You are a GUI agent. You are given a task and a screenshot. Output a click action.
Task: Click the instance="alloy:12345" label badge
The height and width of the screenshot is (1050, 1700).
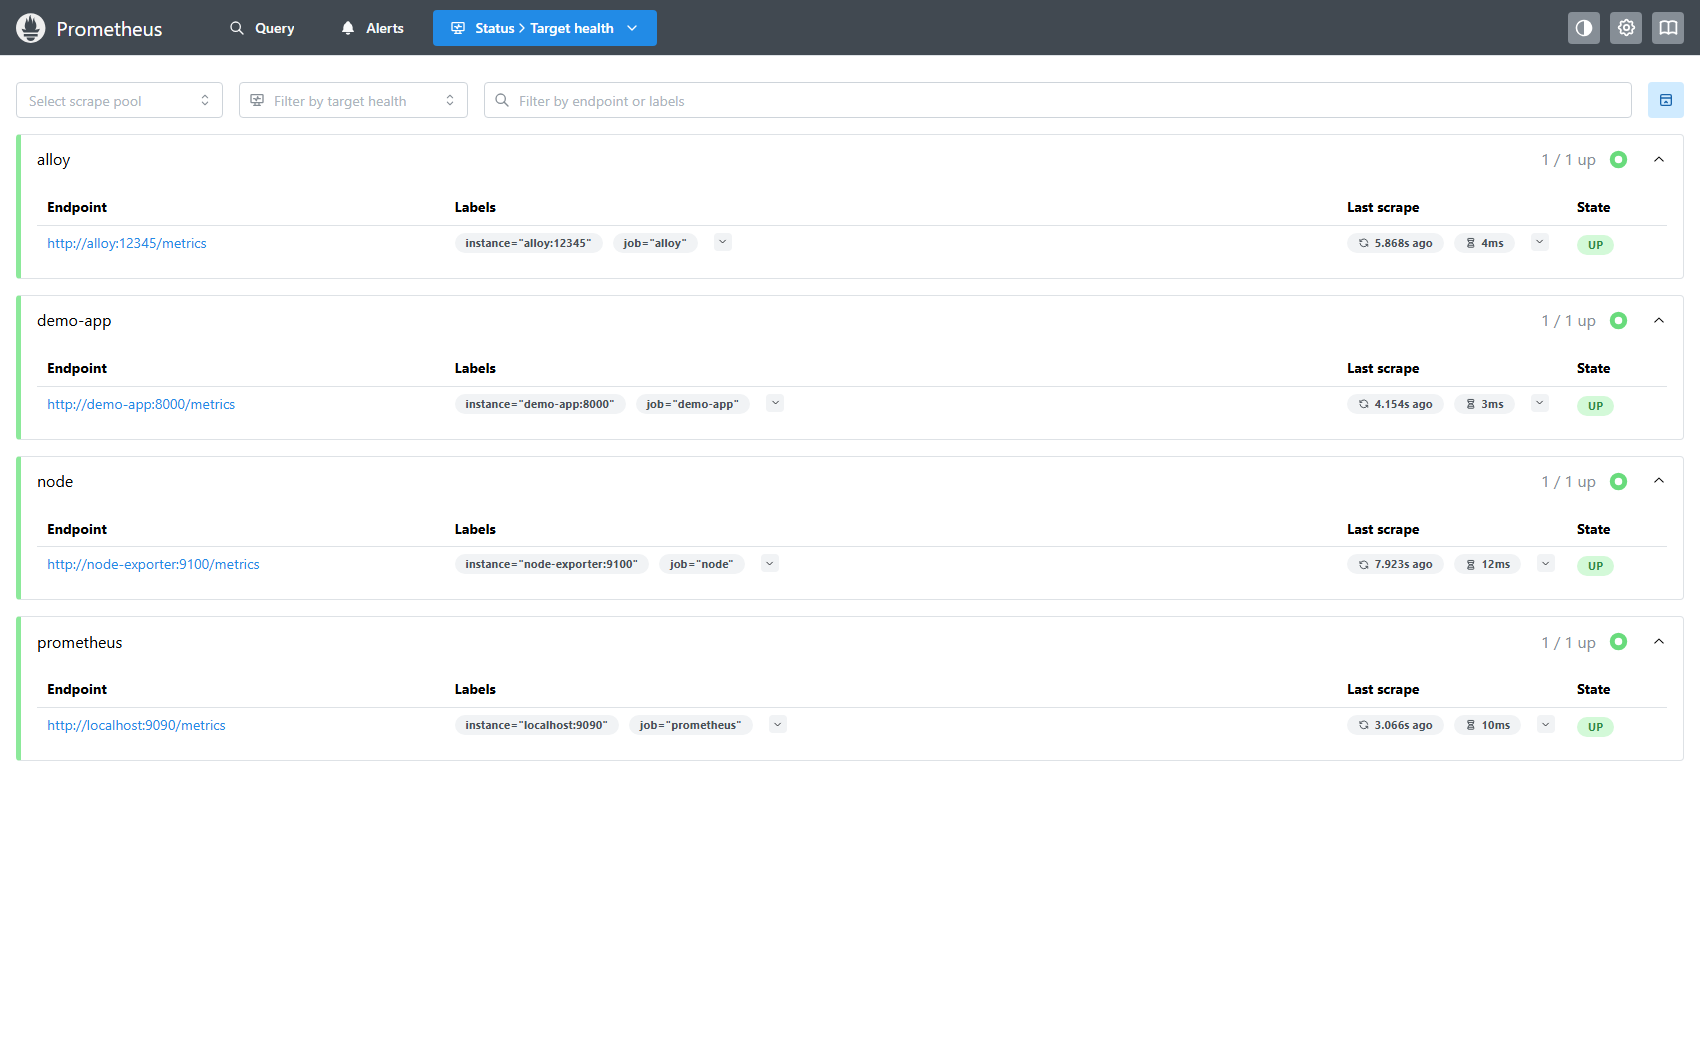pyautogui.click(x=528, y=243)
